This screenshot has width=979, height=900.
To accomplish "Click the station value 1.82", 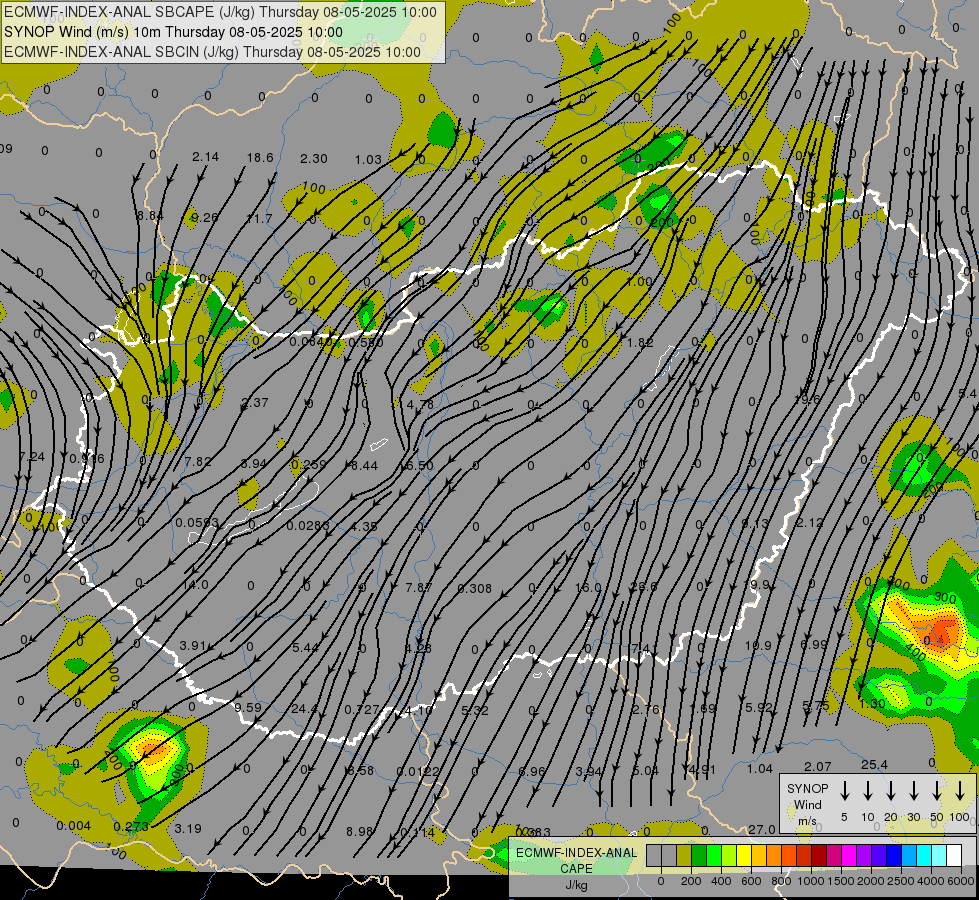I will click(641, 342).
